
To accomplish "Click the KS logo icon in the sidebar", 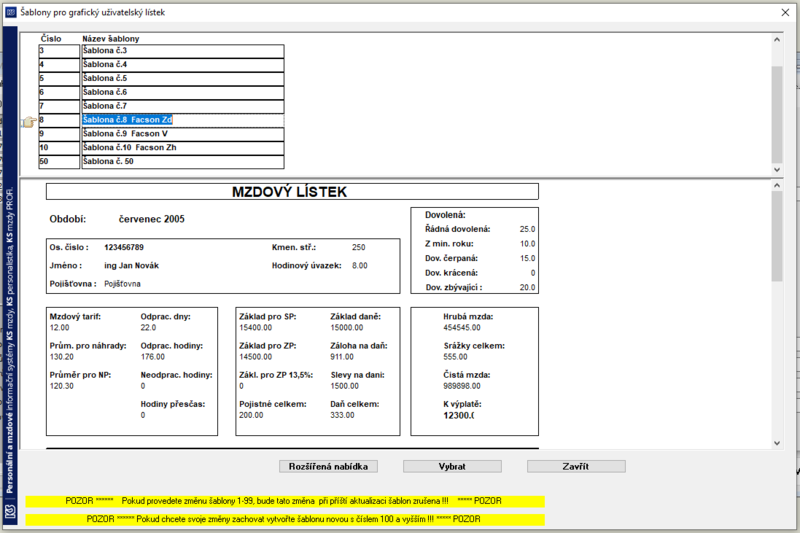I will (x=10, y=512).
